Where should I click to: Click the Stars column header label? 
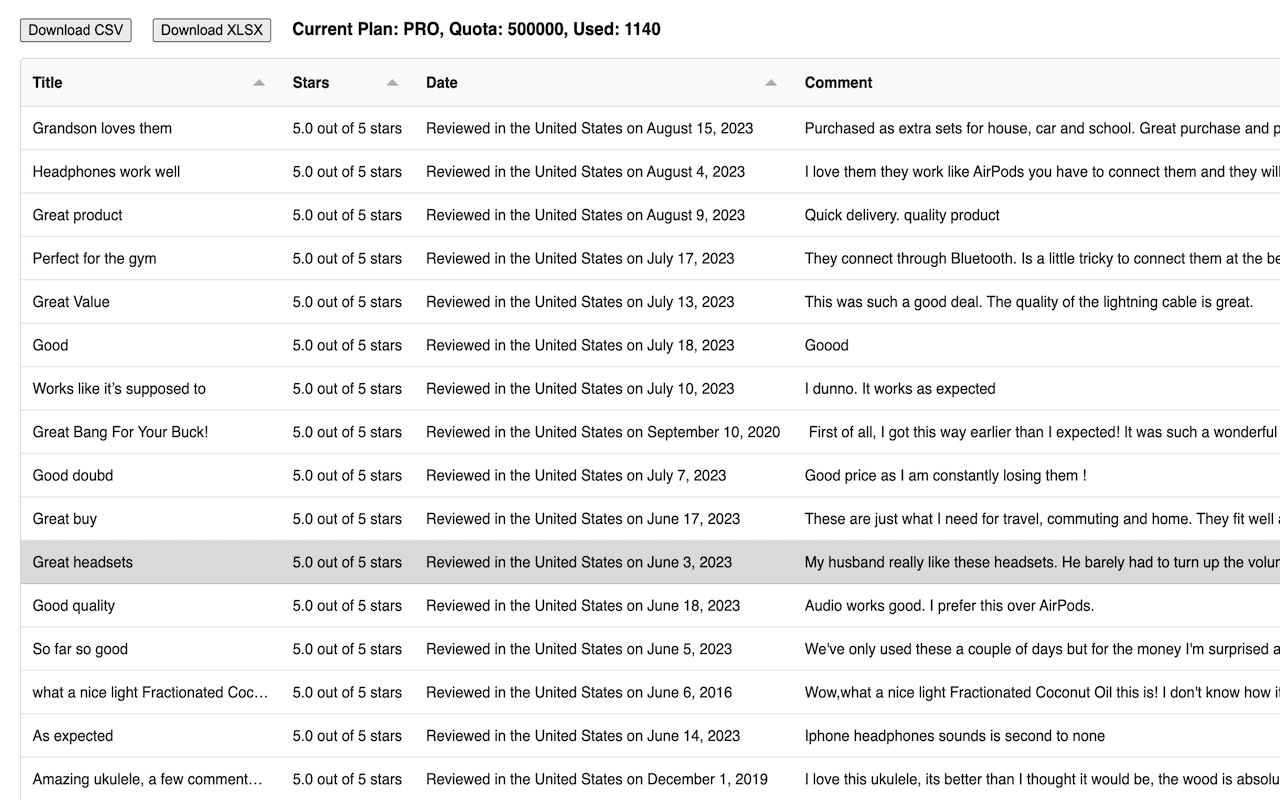click(x=311, y=83)
